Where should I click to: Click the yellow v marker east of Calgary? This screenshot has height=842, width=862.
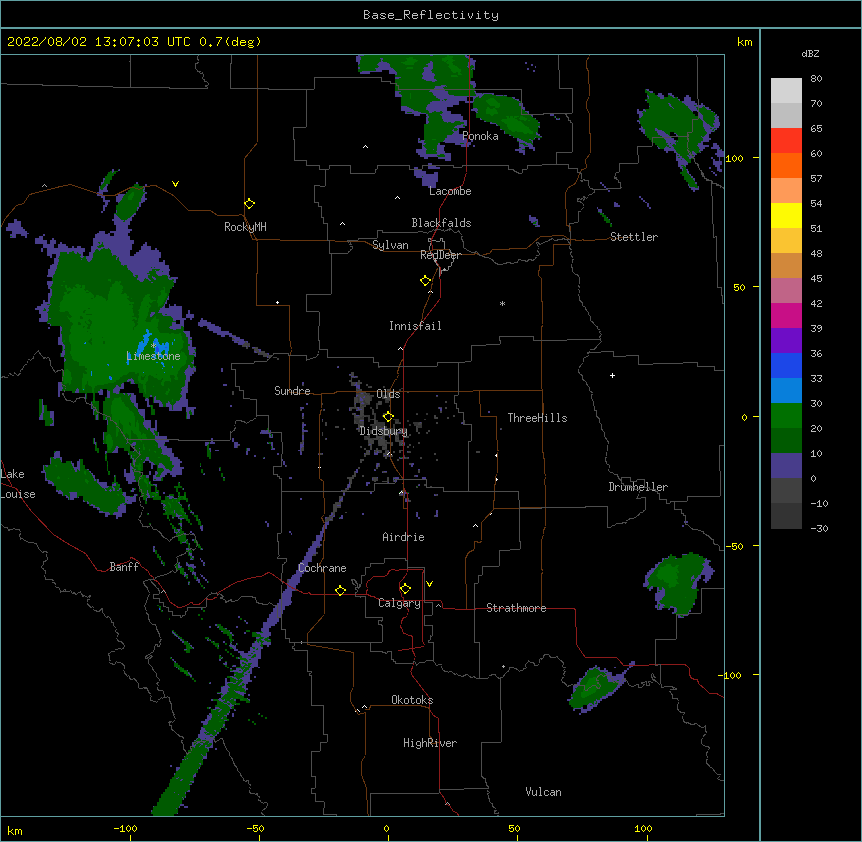(429, 584)
